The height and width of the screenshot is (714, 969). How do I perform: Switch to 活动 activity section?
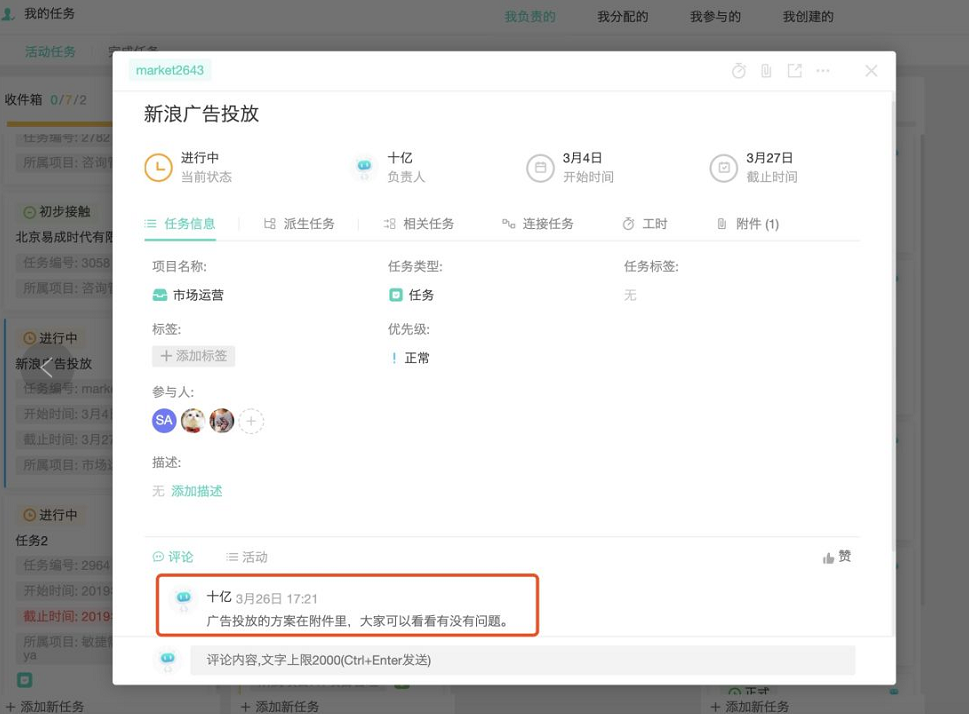coord(247,557)
